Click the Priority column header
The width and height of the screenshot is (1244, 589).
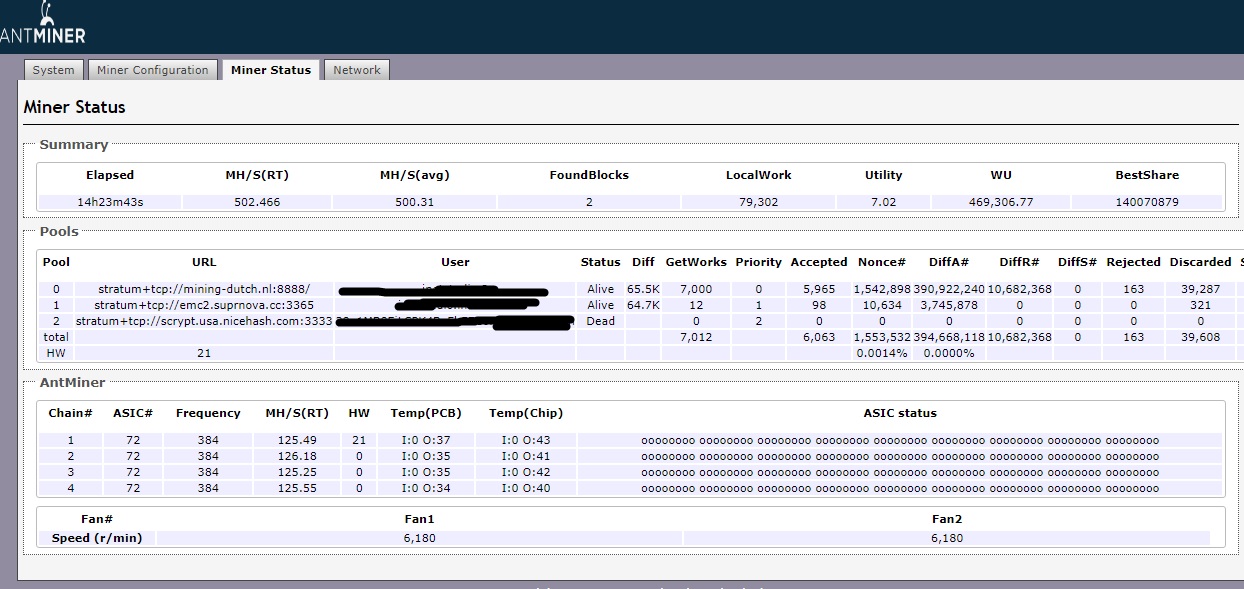[758, 262]
